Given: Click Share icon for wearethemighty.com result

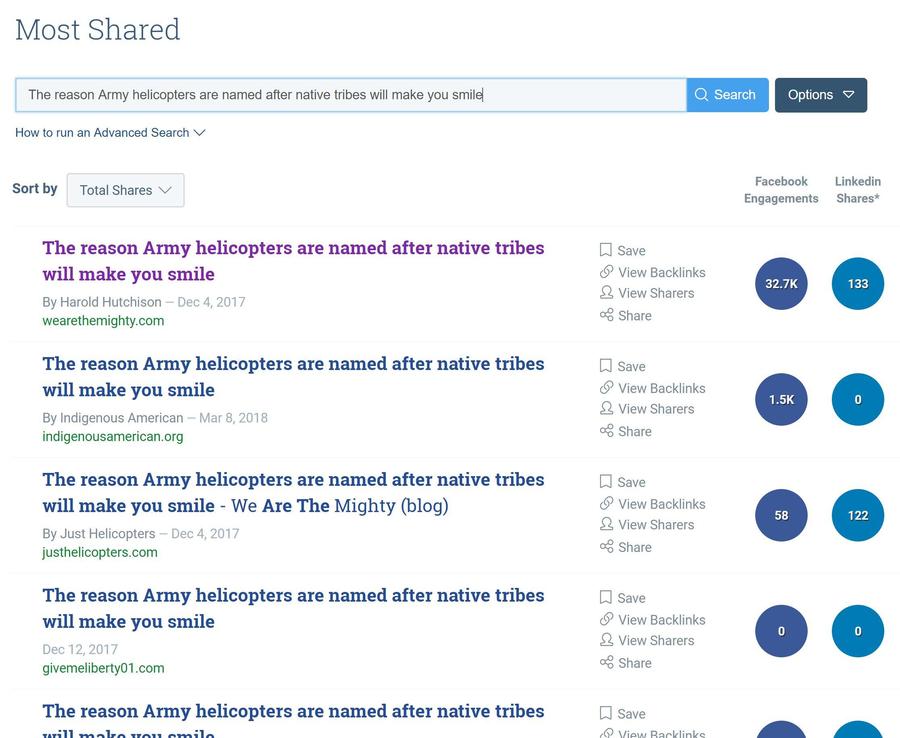Looking at the screenshot, I should pyautogui.click(x=606, y=314).
